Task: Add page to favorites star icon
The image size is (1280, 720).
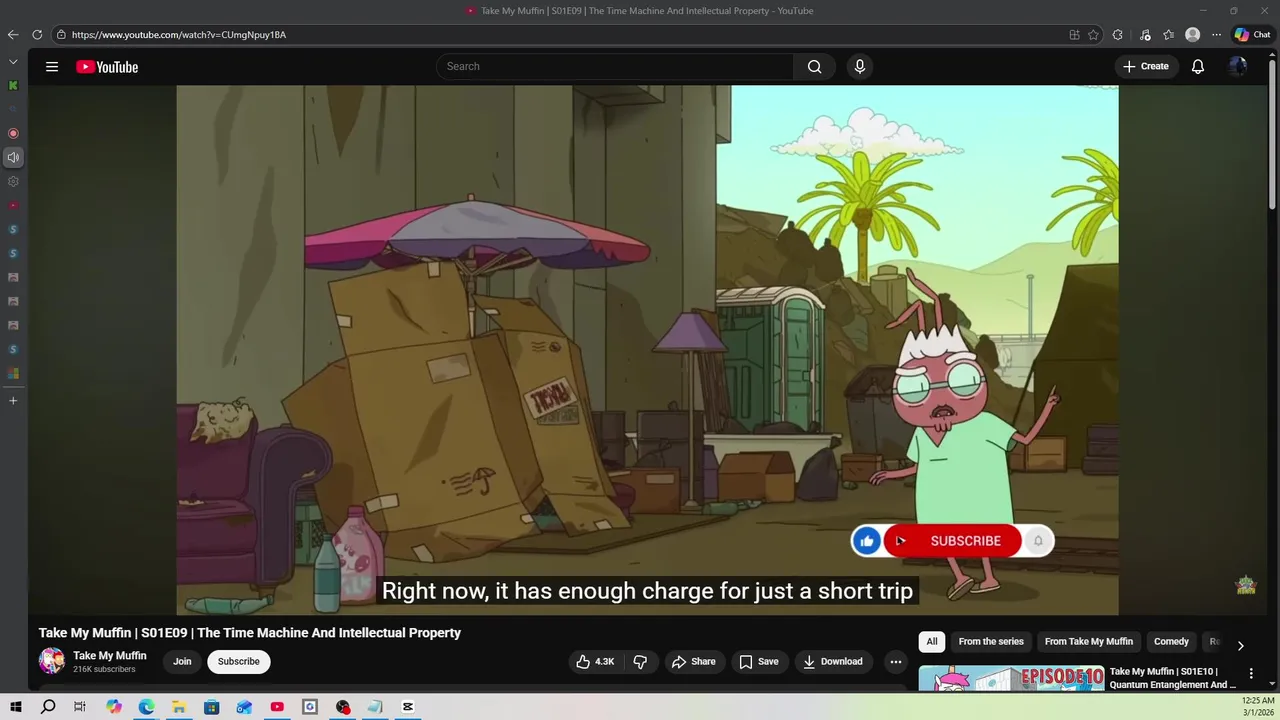Action: point(1094,35)
